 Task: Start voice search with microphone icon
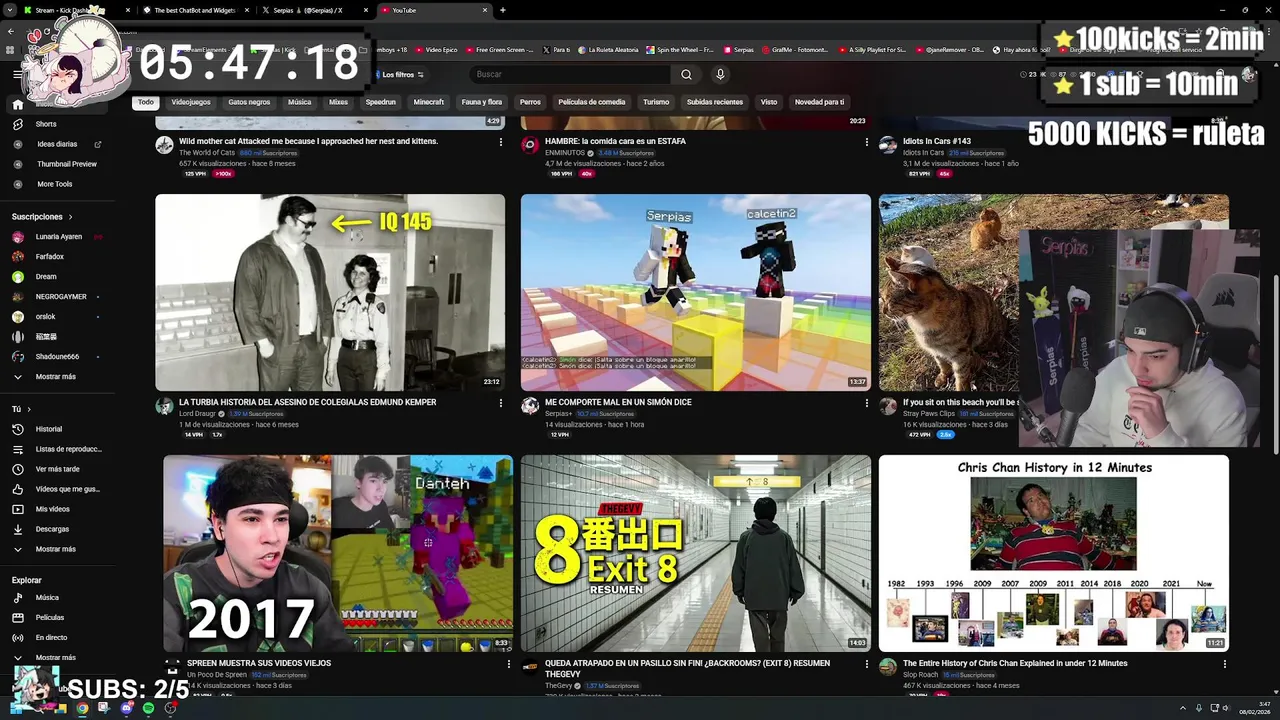click(720, 74)
